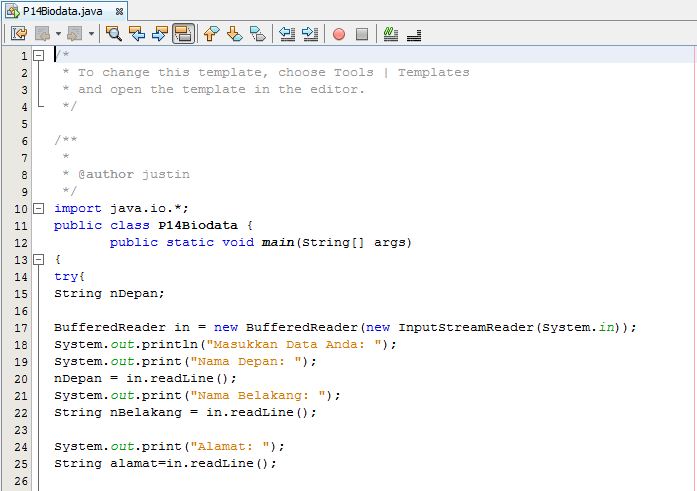
Task: Find the previous occurrence icon
Action: click(137, 34)
